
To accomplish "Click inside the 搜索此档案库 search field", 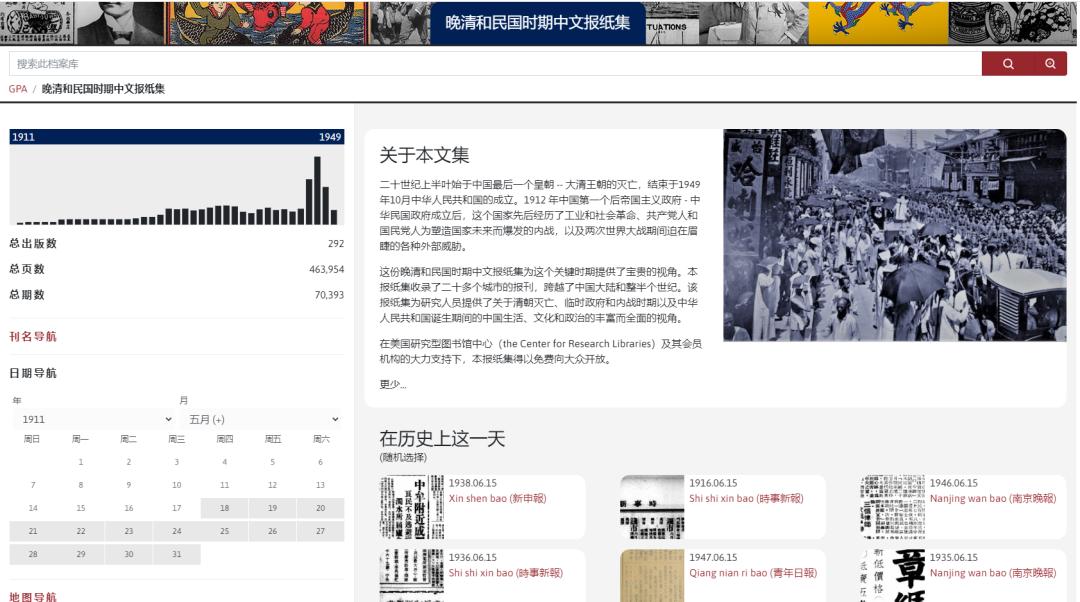I will coord(400,63).
